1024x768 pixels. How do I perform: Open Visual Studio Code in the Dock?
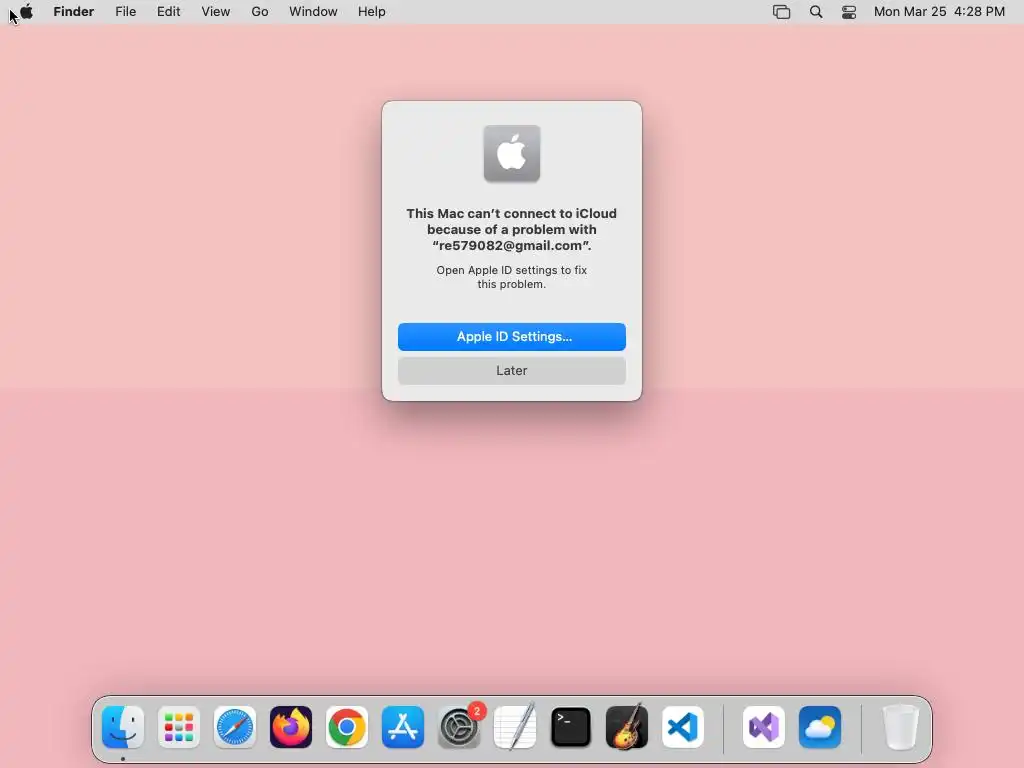pos(683,727)
